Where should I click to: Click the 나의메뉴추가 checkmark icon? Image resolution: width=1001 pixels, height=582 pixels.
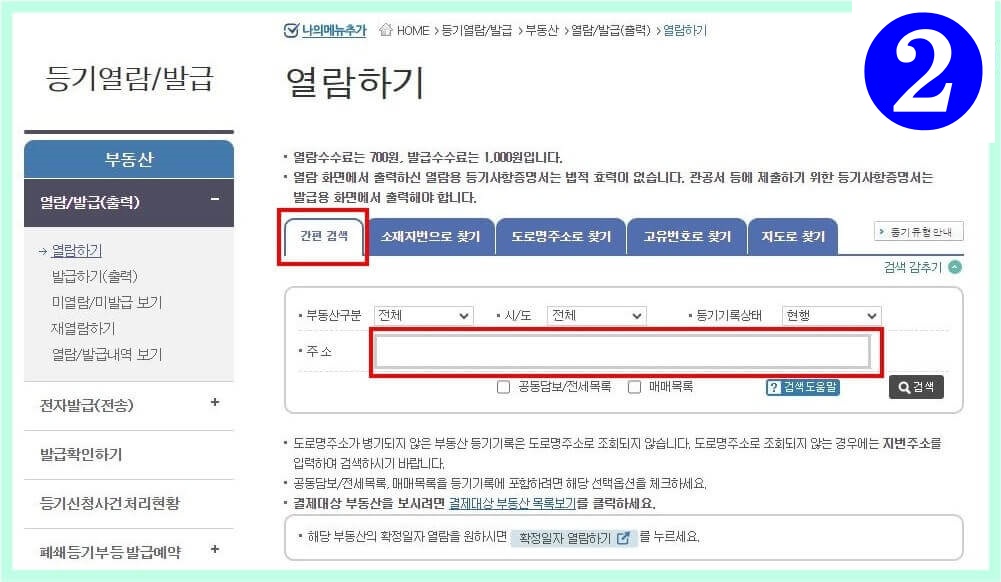[290, 30]
